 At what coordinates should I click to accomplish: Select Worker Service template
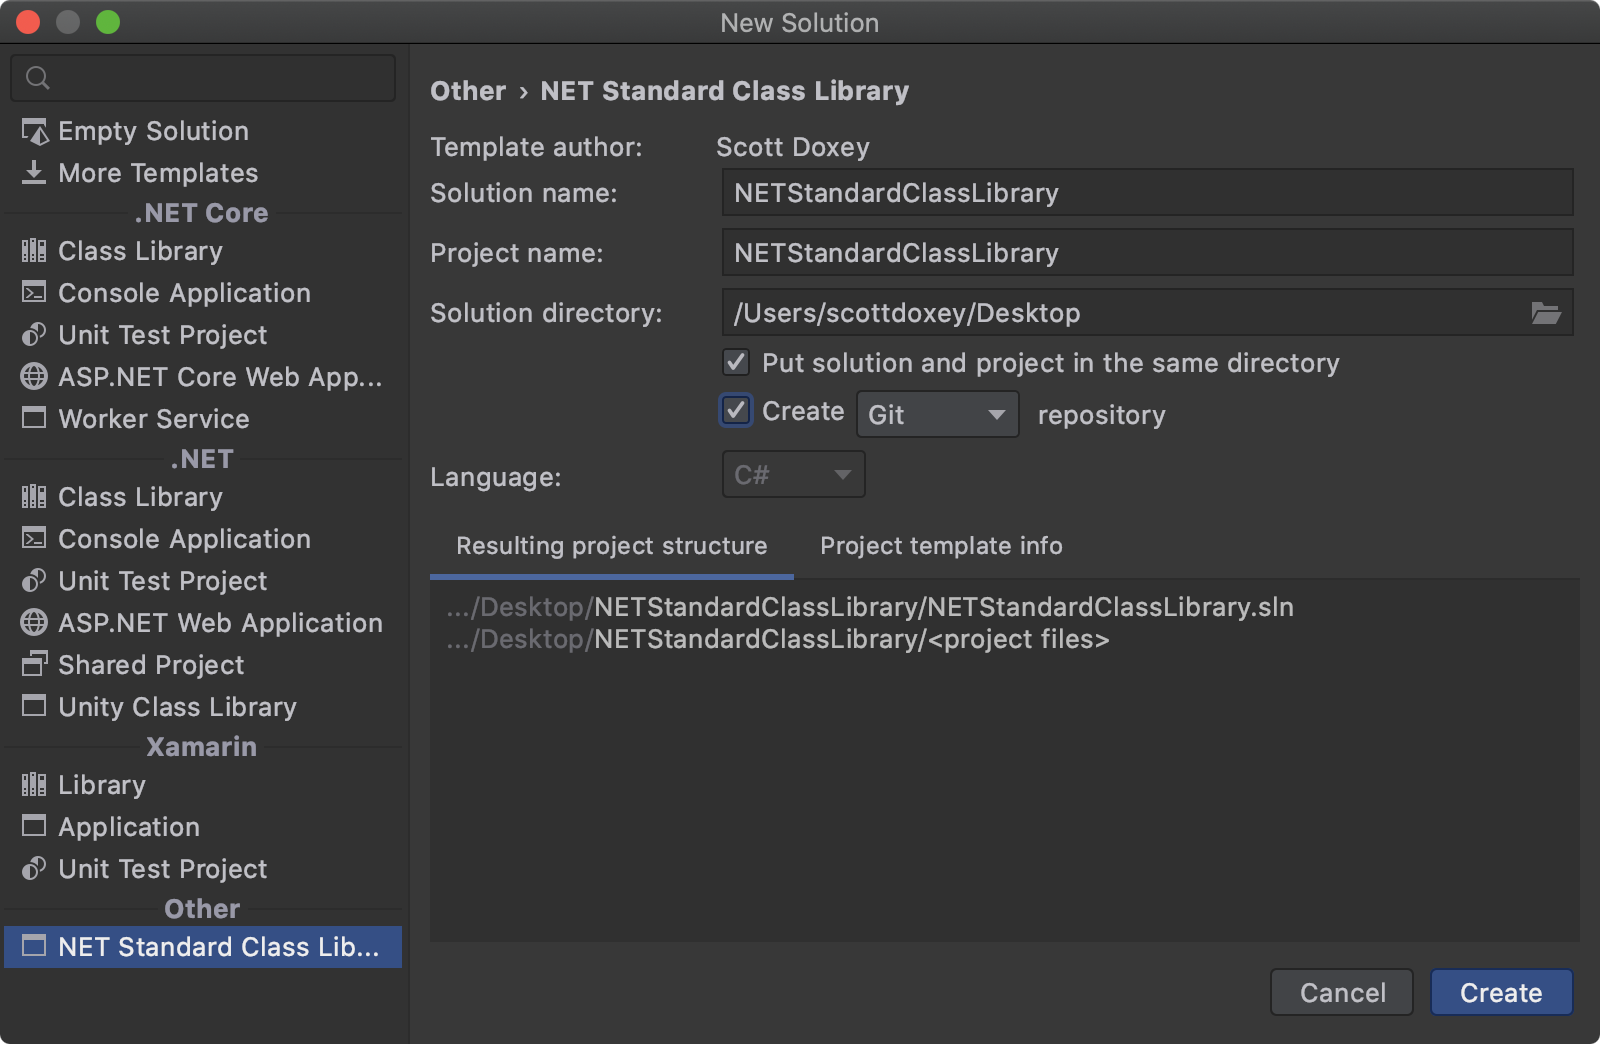coord(203,419)
